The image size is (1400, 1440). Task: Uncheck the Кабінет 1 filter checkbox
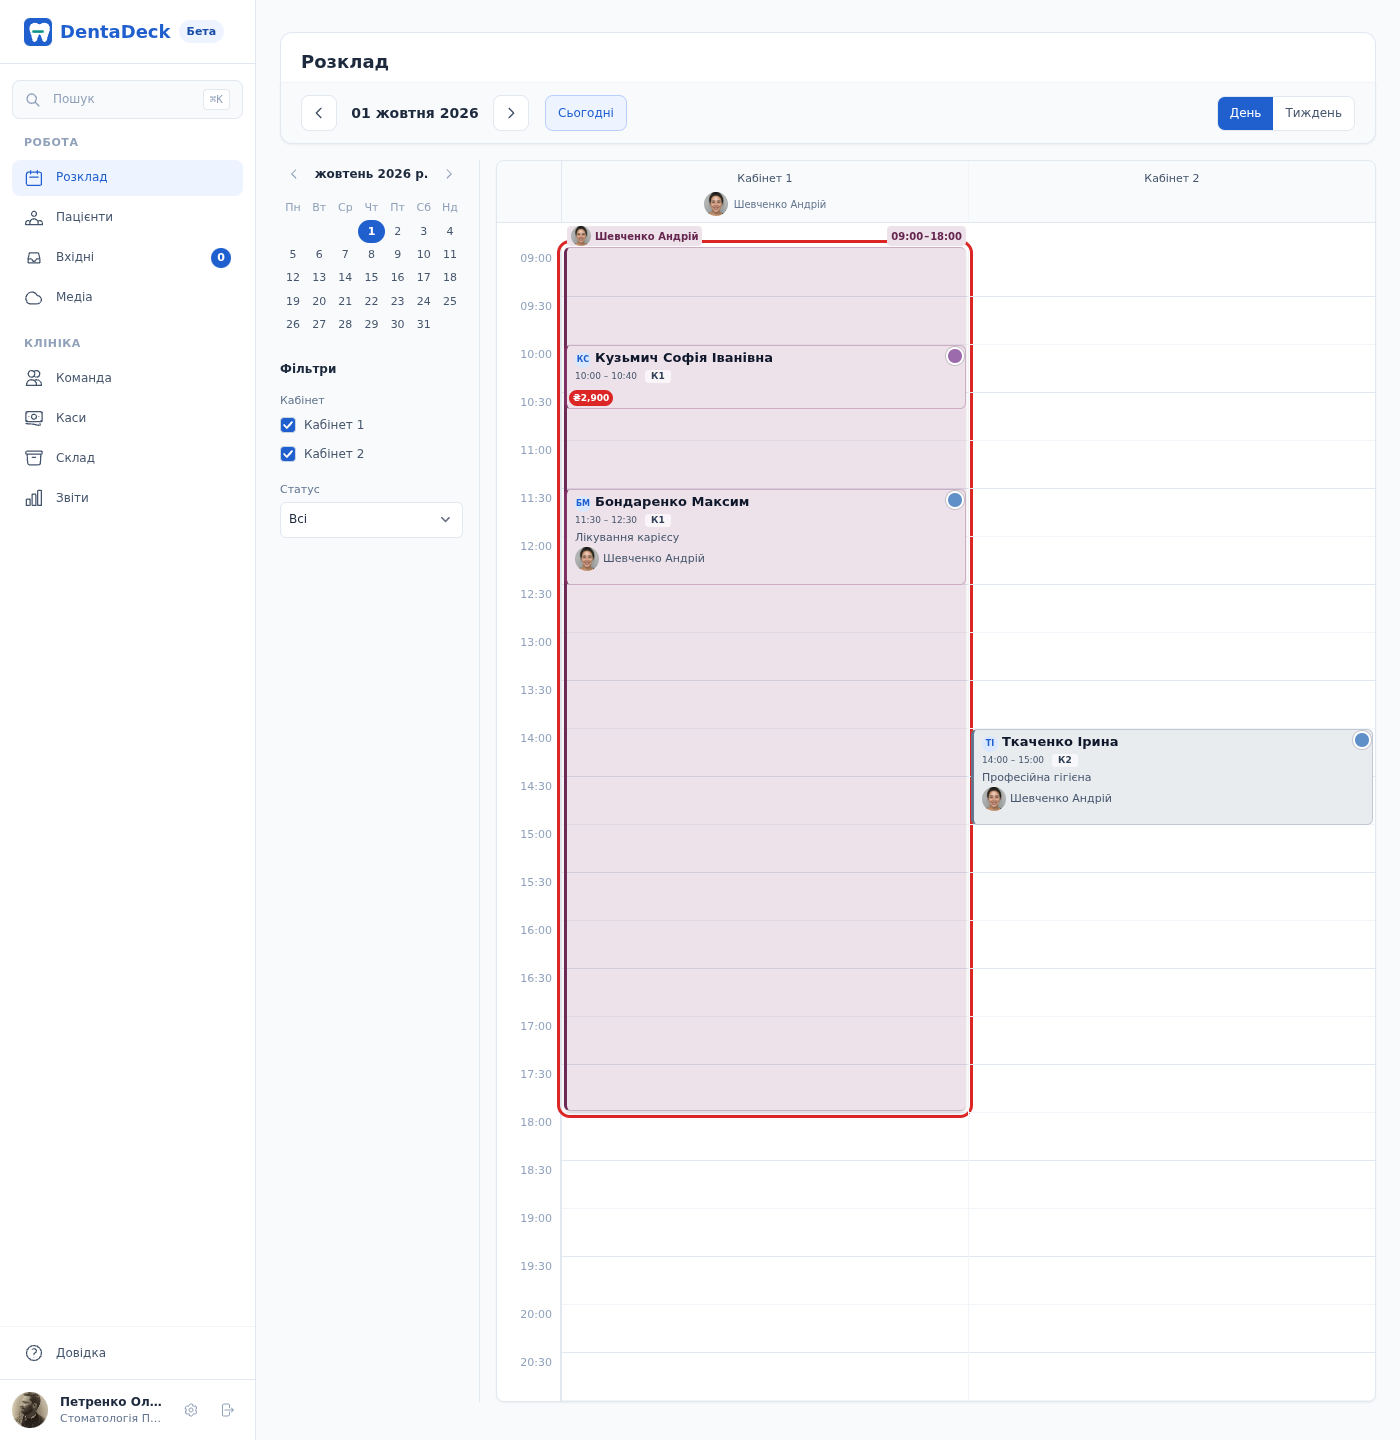[288, 425]
